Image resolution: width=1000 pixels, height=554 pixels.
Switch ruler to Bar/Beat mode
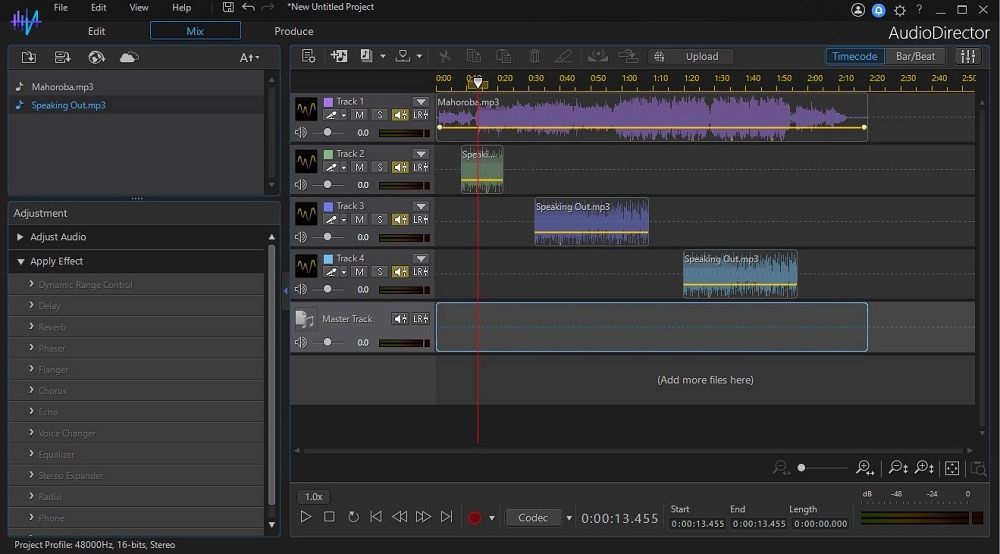pos(915,56)
